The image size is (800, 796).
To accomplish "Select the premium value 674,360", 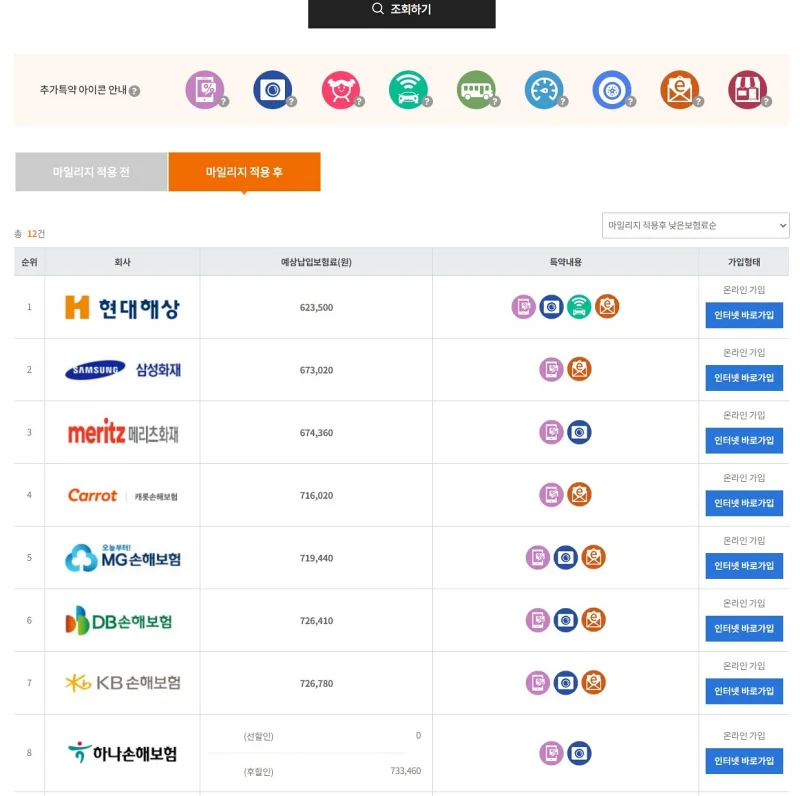I will coord(316,433).
